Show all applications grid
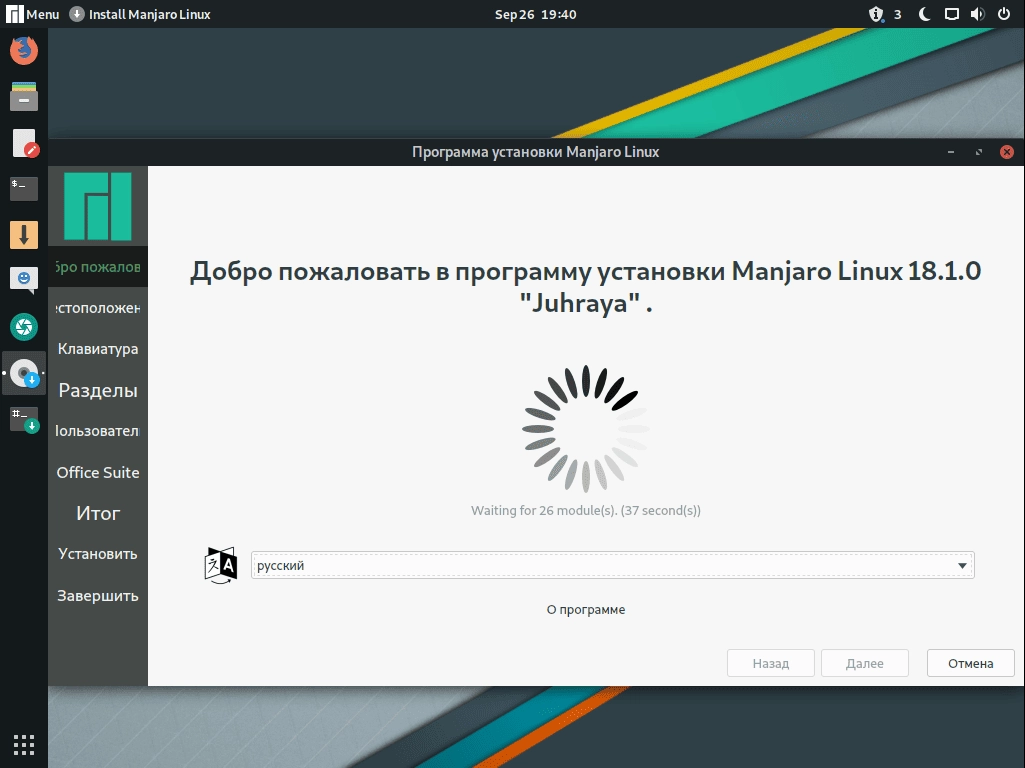The image size is (1025, 768). click(x=24, y=744)
